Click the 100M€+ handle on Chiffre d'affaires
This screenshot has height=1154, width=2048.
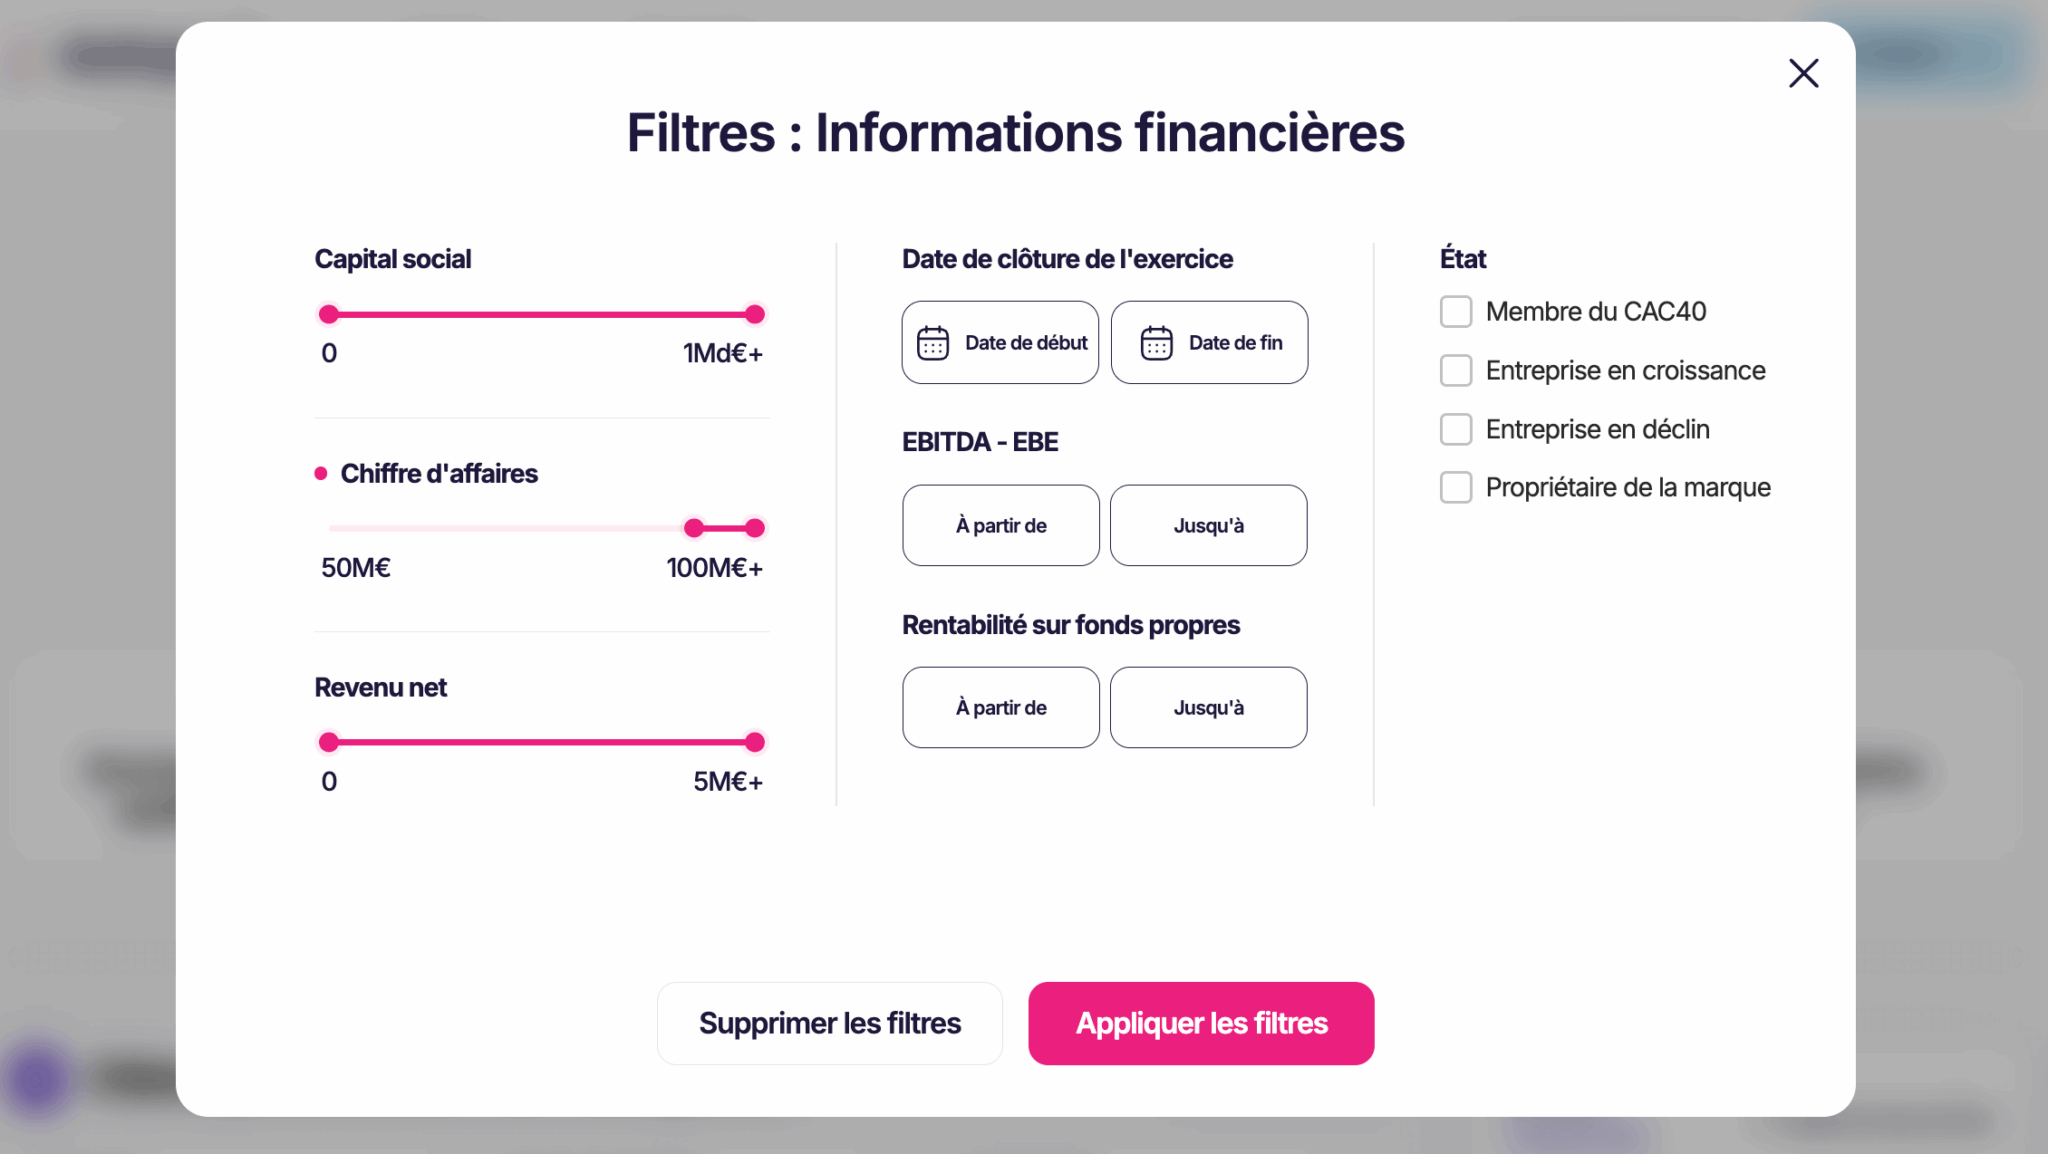[x=756, y=527]
